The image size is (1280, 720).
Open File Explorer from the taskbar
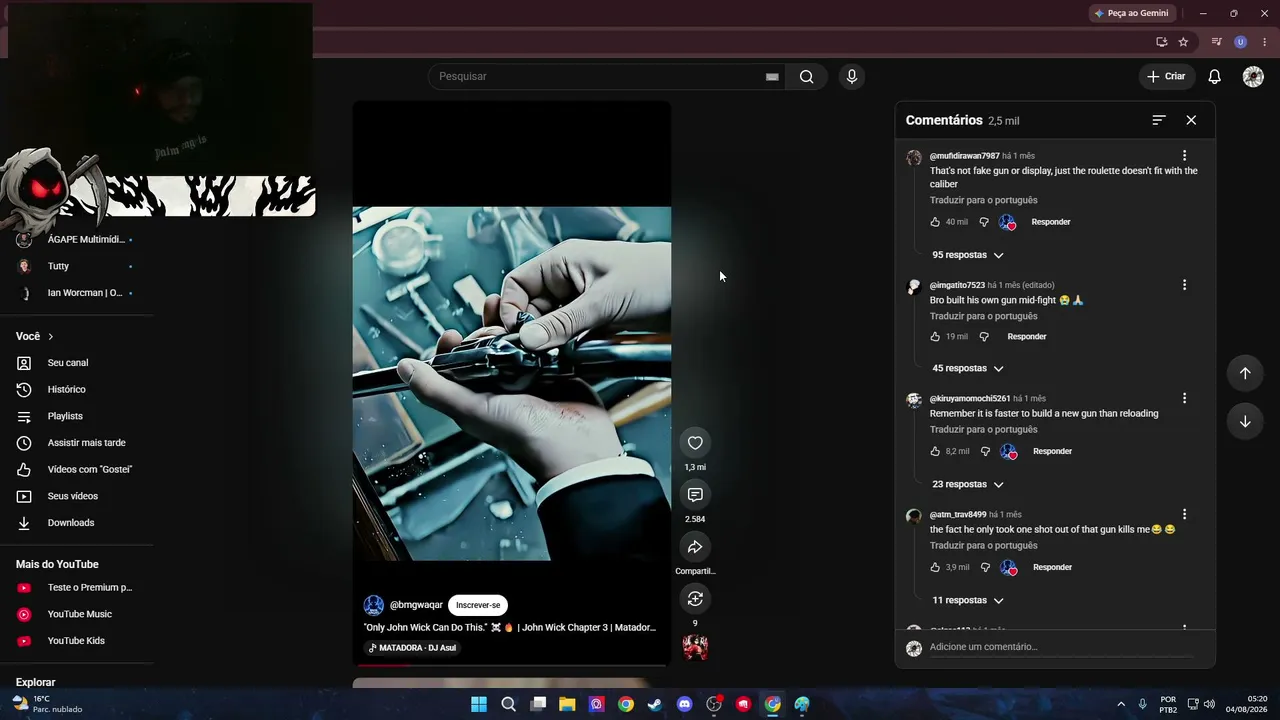coord(567,704)
